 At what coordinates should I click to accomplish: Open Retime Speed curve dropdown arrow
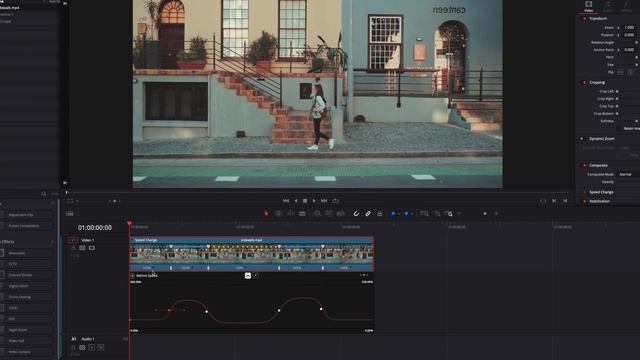(x=132, y=276)
